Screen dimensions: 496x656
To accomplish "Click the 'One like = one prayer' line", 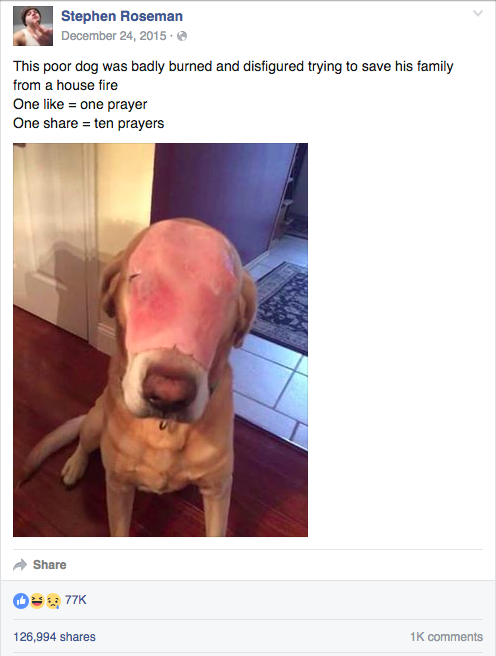I will coord(80,105).
